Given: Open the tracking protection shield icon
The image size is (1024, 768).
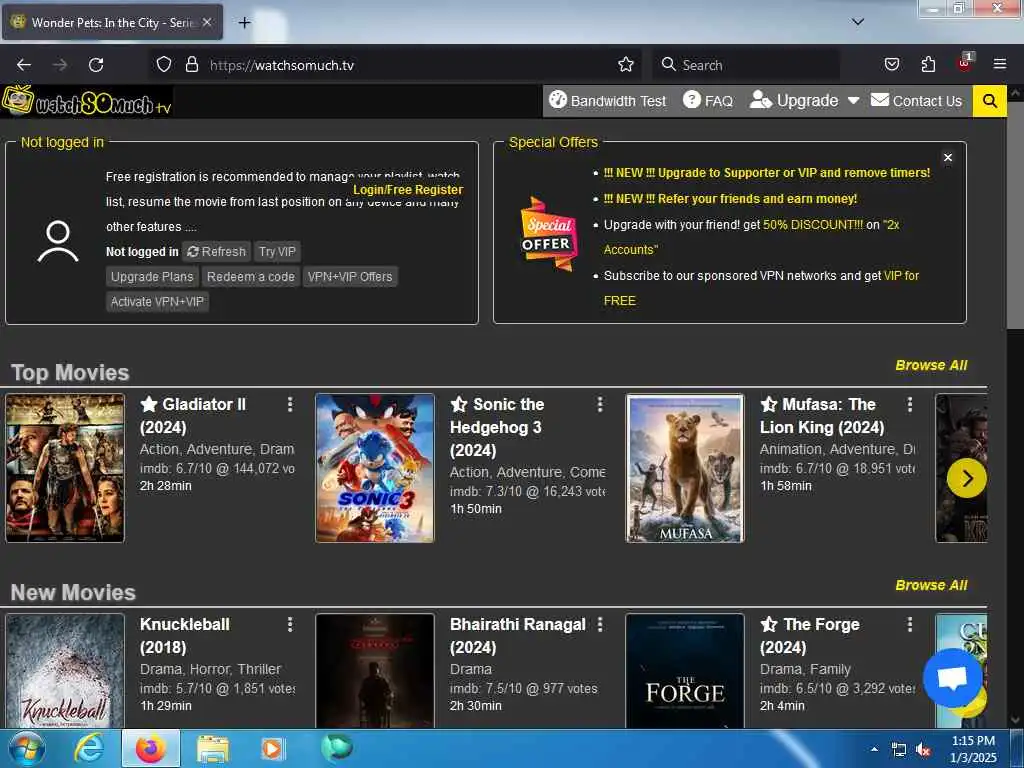Looking at the screenshot, I should point(164,65).
